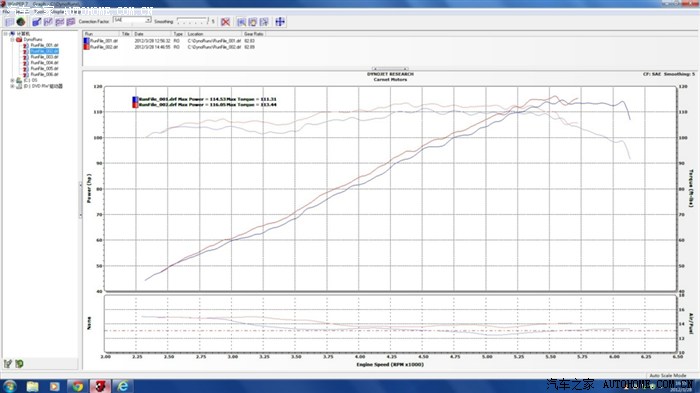Select RunFile_003.drf in the file tree
700x393 pixels.
coord(44,57)
